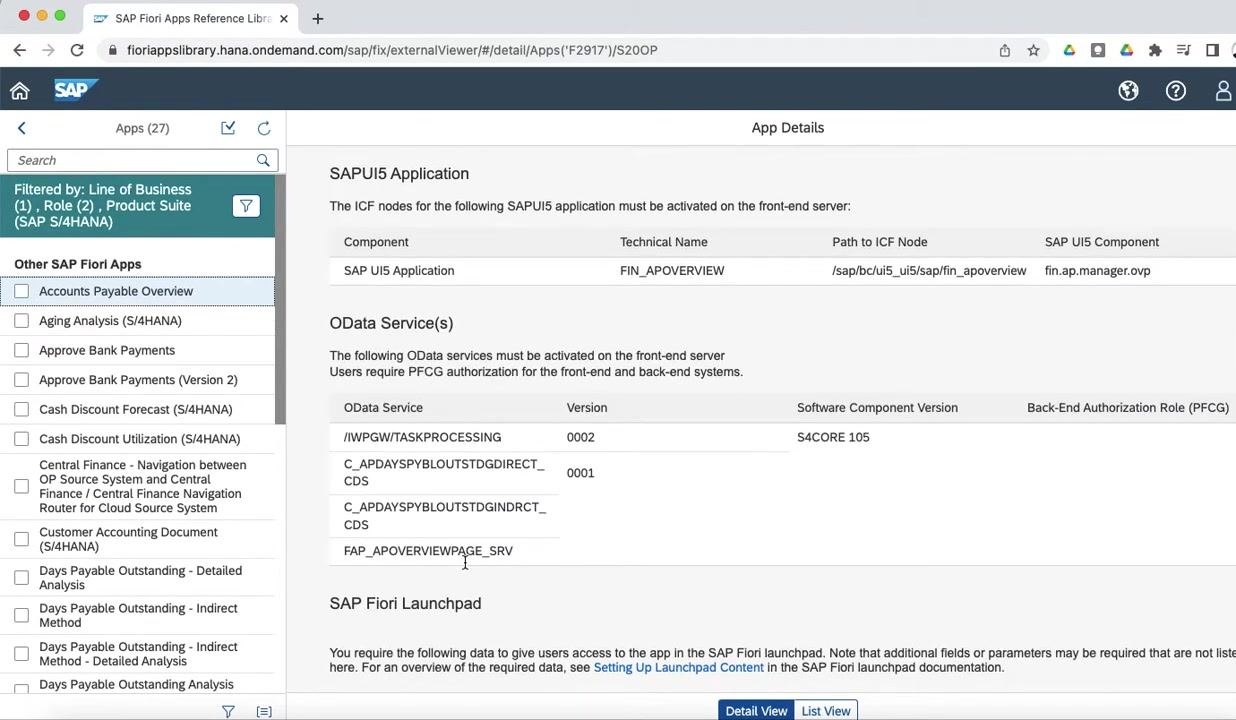Open the Google Drive extension icon
The image size is (1236, 720).
pos(1069,50)
